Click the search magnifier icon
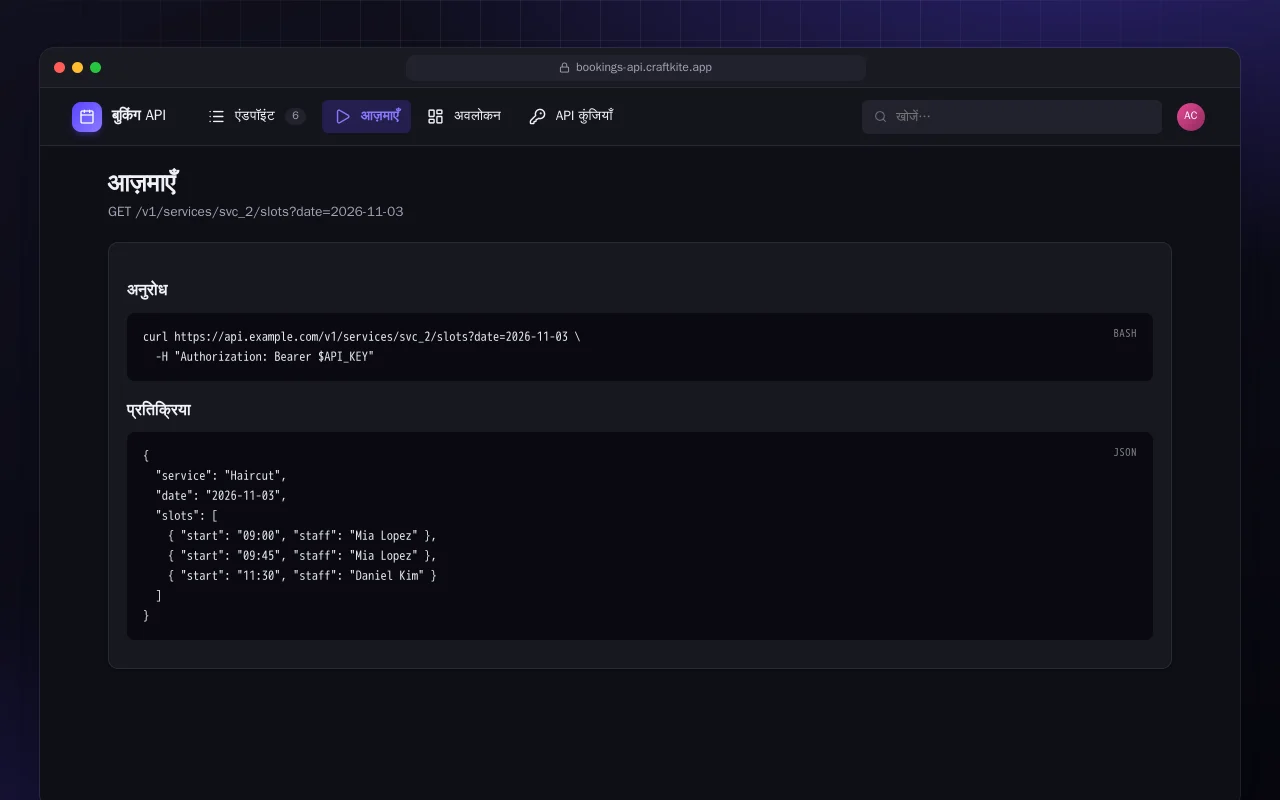This screenshot has width=1280, height=800. tap(881, 117)
